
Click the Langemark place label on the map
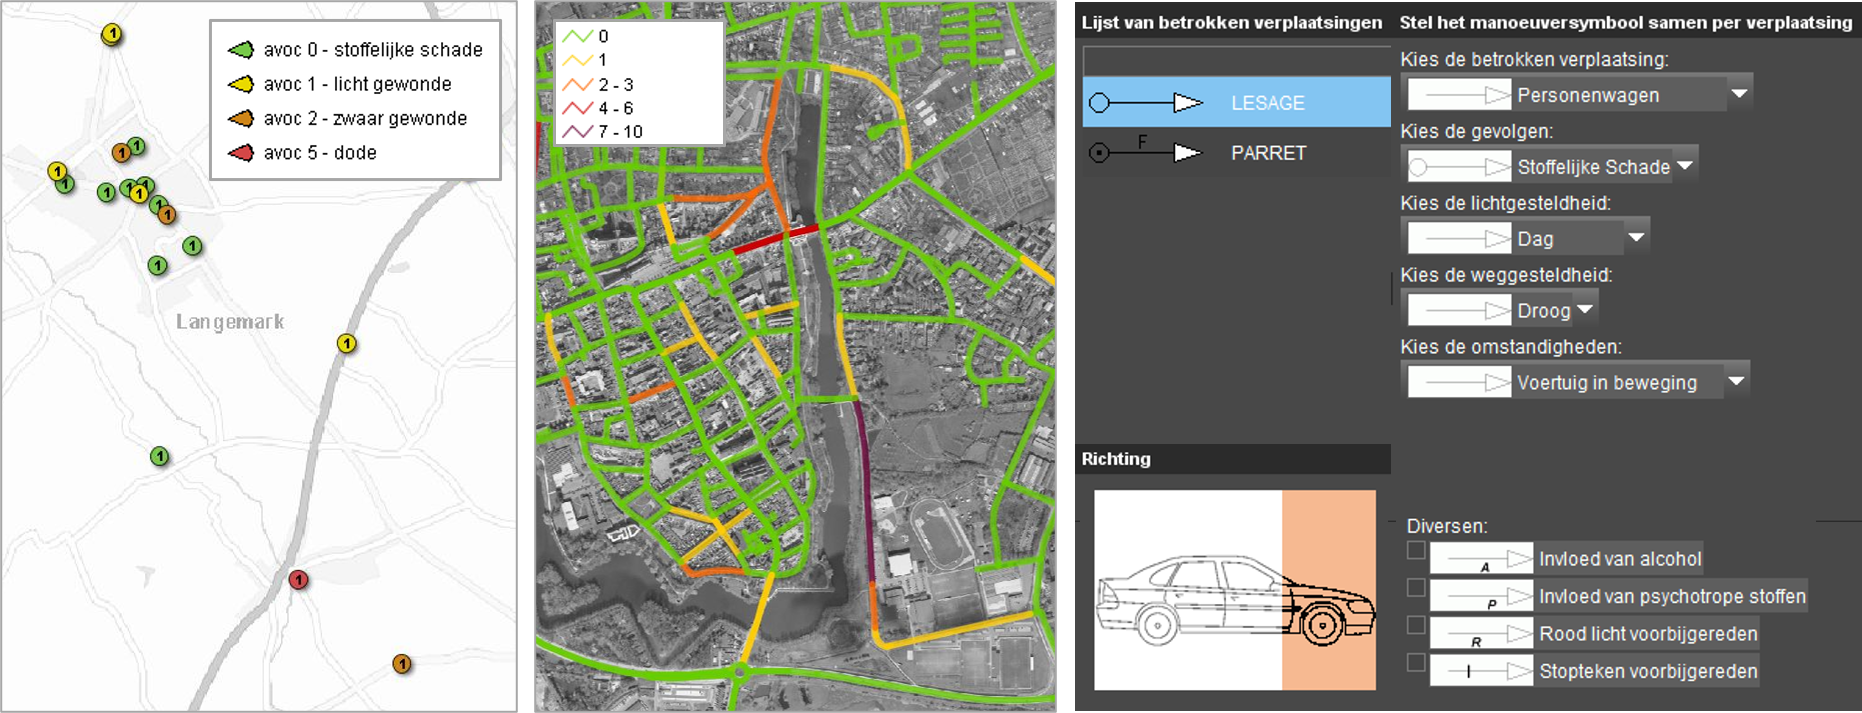tap(230, 322)
